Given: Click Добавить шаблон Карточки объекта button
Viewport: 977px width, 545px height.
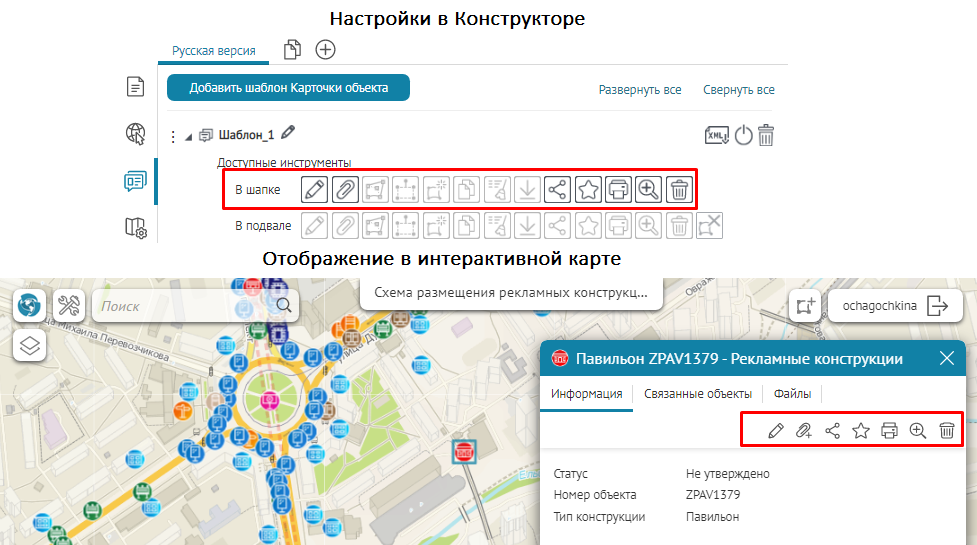Looking at the screenshot, I should 289,88.
